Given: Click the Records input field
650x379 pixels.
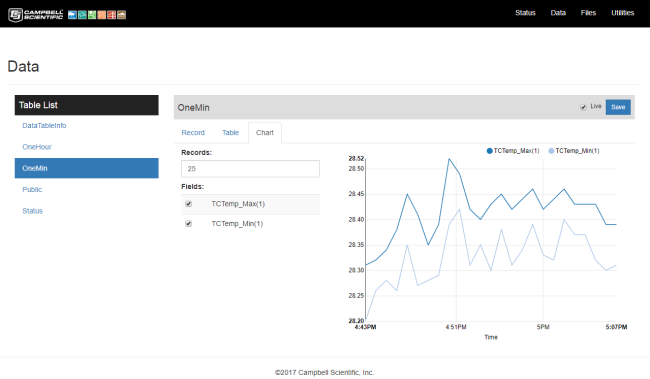Looking at the screenshot, I should pos(250,169).
